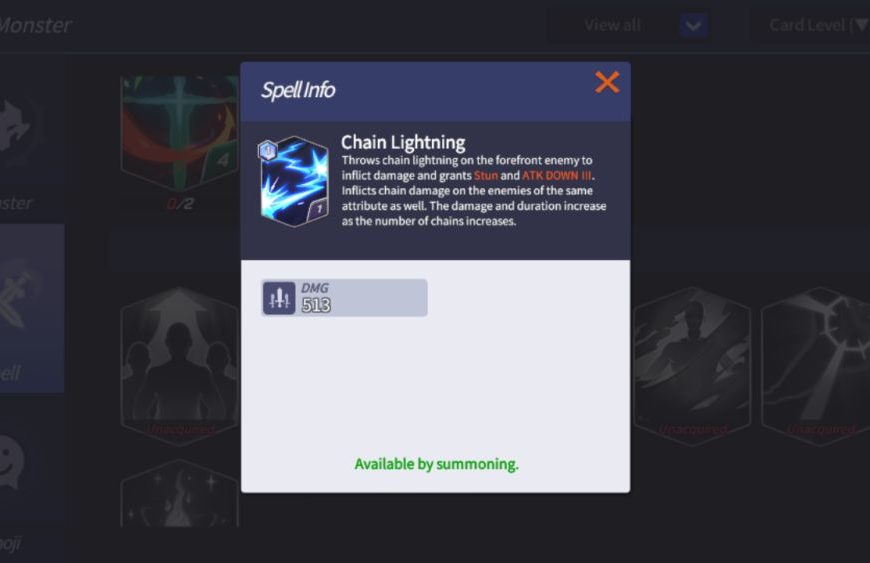Select the unacquired swordsman spell card
The height and width of the screenshot is (563, 870).
(x=692, y=366)
